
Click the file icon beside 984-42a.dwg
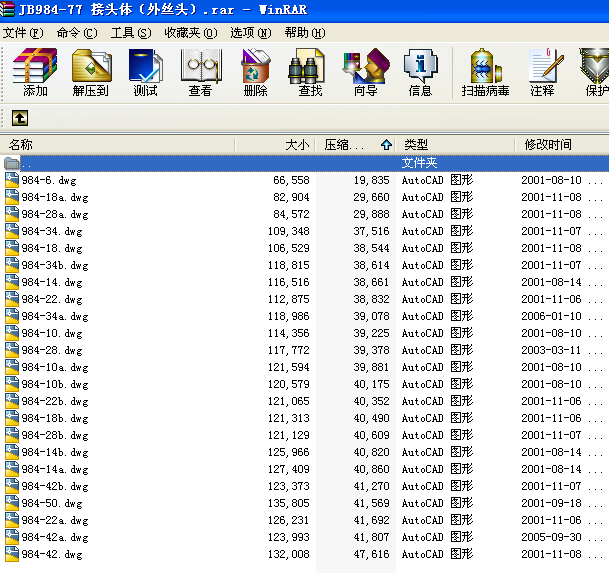[12, 537]
